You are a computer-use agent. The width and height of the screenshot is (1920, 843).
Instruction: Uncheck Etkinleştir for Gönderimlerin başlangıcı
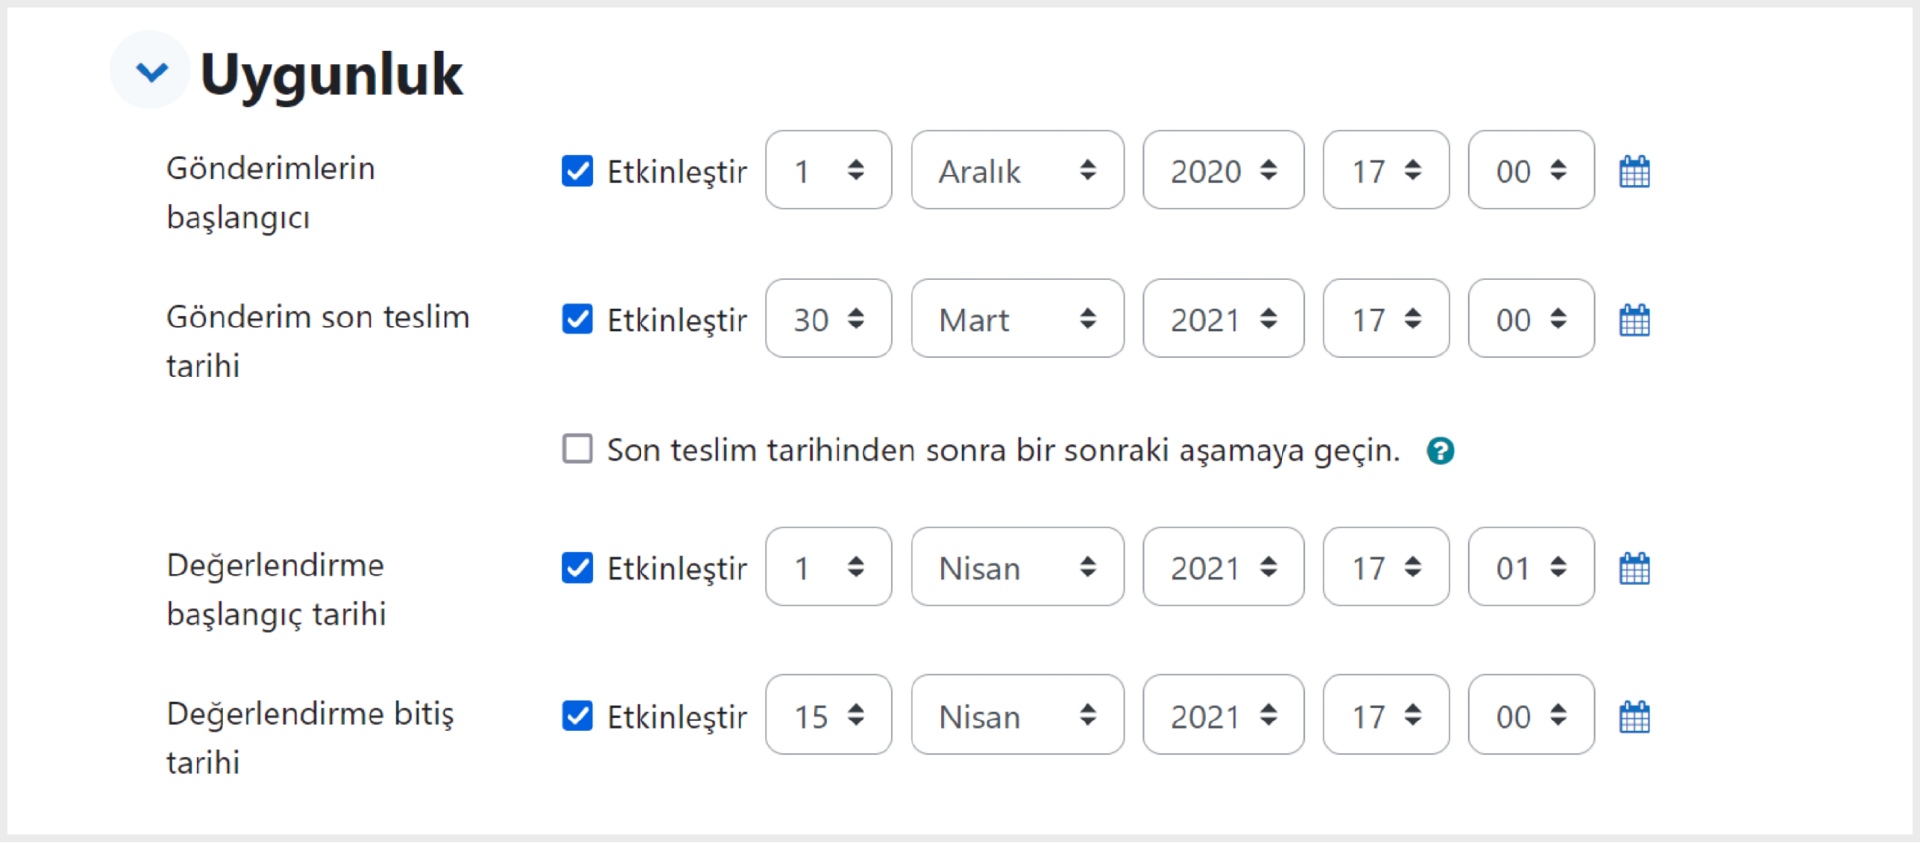577,171
